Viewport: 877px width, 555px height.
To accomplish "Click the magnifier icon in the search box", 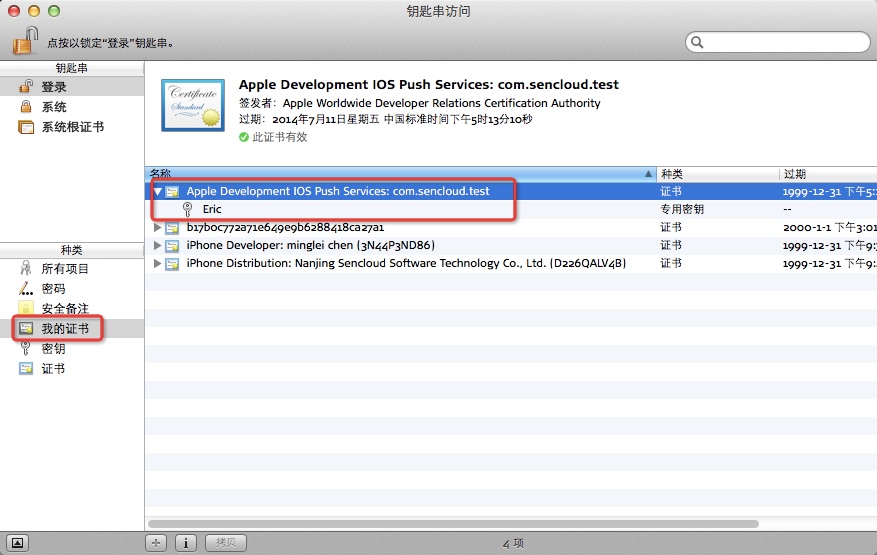I will pyautogui.click(x=697, y=42).
